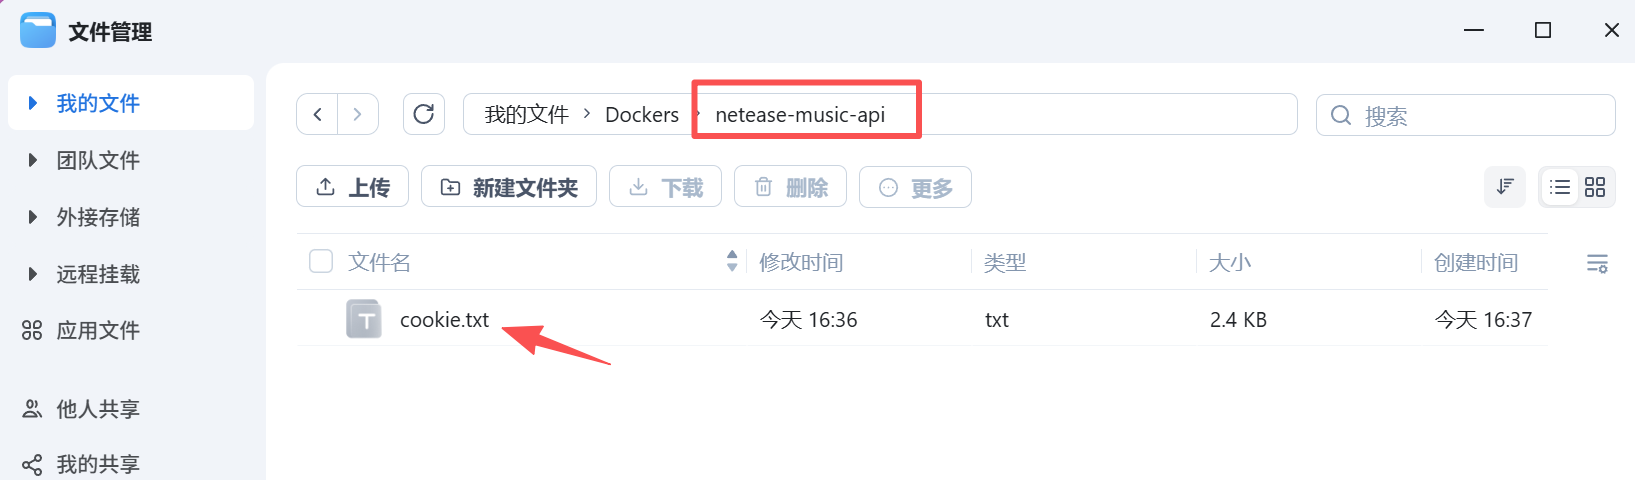The height and width of the screenshot is (480, 1635).
Task: Expand the 团队文件 sidebar arrow
Action: coord(33,160)
